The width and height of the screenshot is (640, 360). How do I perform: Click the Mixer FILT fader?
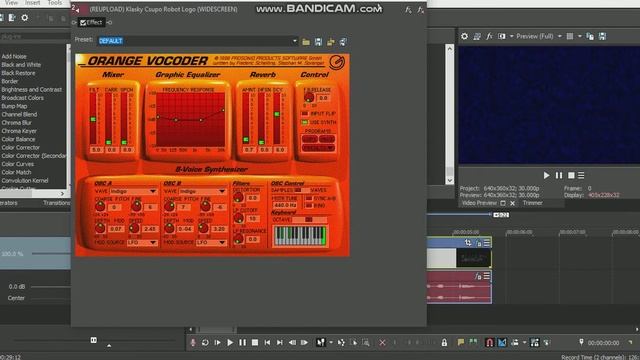point(93,119)
